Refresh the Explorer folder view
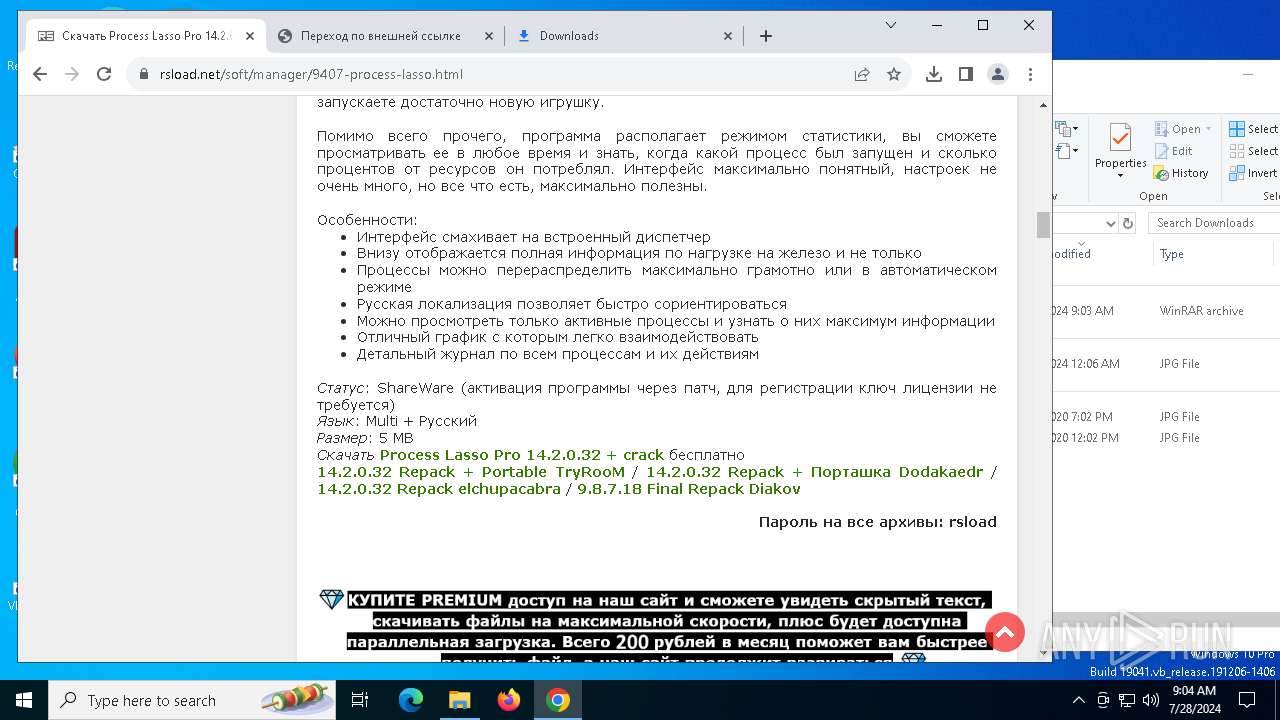The image size is (1280, 720). (1128, 223)
